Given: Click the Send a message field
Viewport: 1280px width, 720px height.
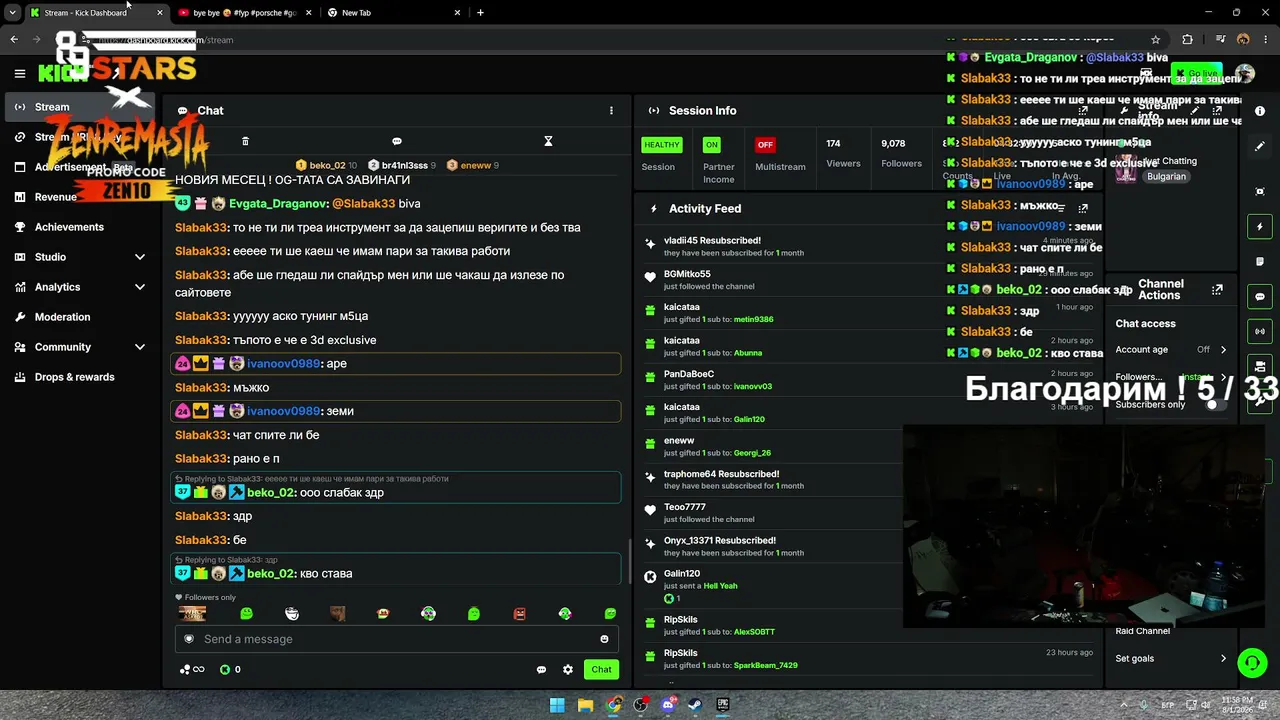Looking at the screenshot, I should click(x=396, y=639).
